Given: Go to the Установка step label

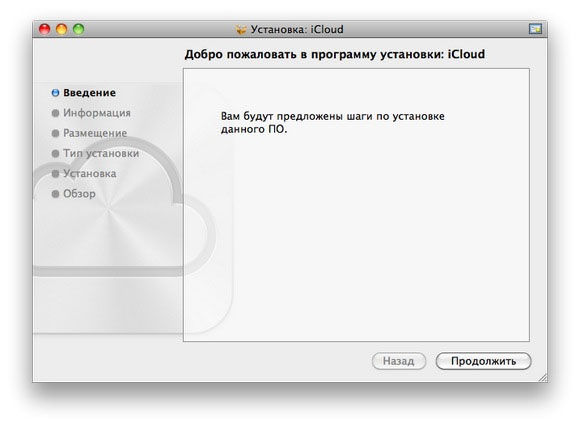Looking at the screenshot, I should (90, 174).
